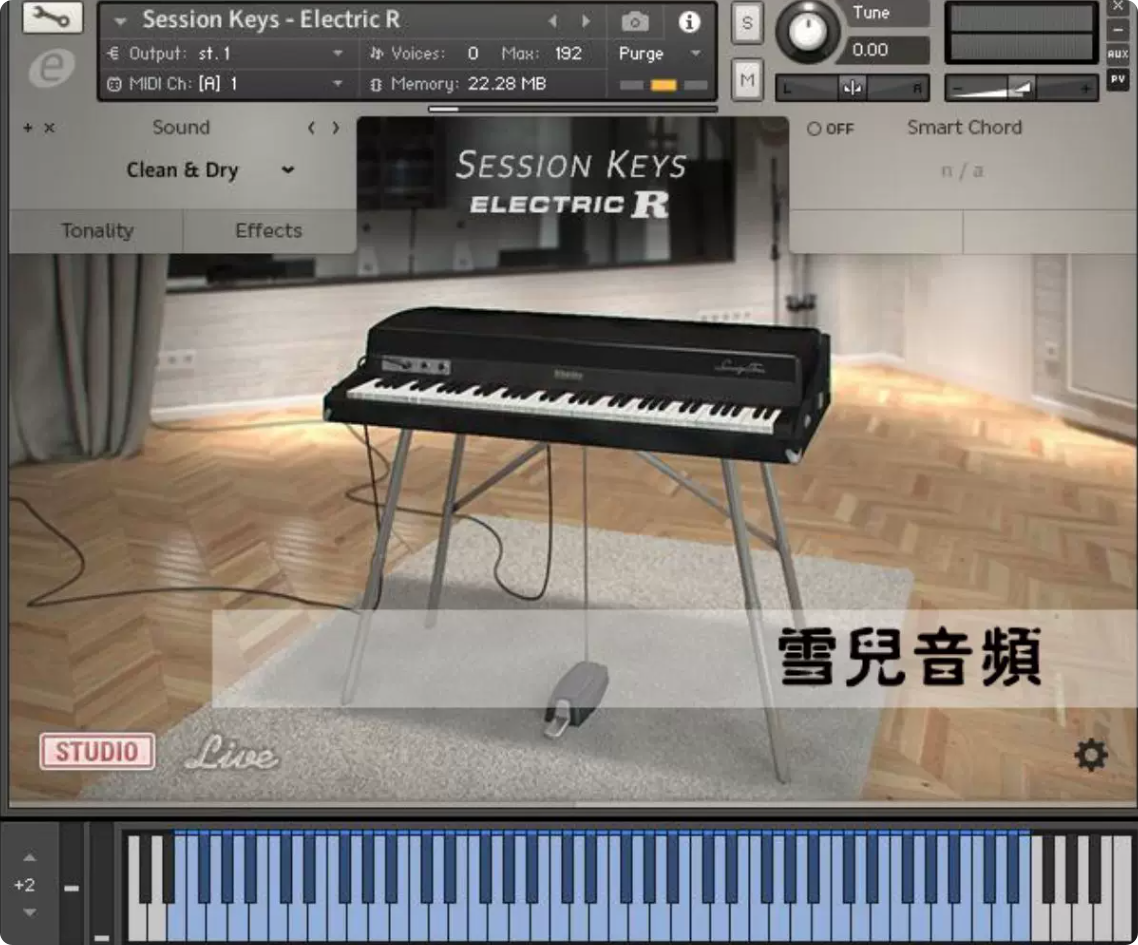Image resolution: width=1138 pixels, height=945 pixels.
Task: Collapse the instrument header with the triangle
Action: point(120,22)
